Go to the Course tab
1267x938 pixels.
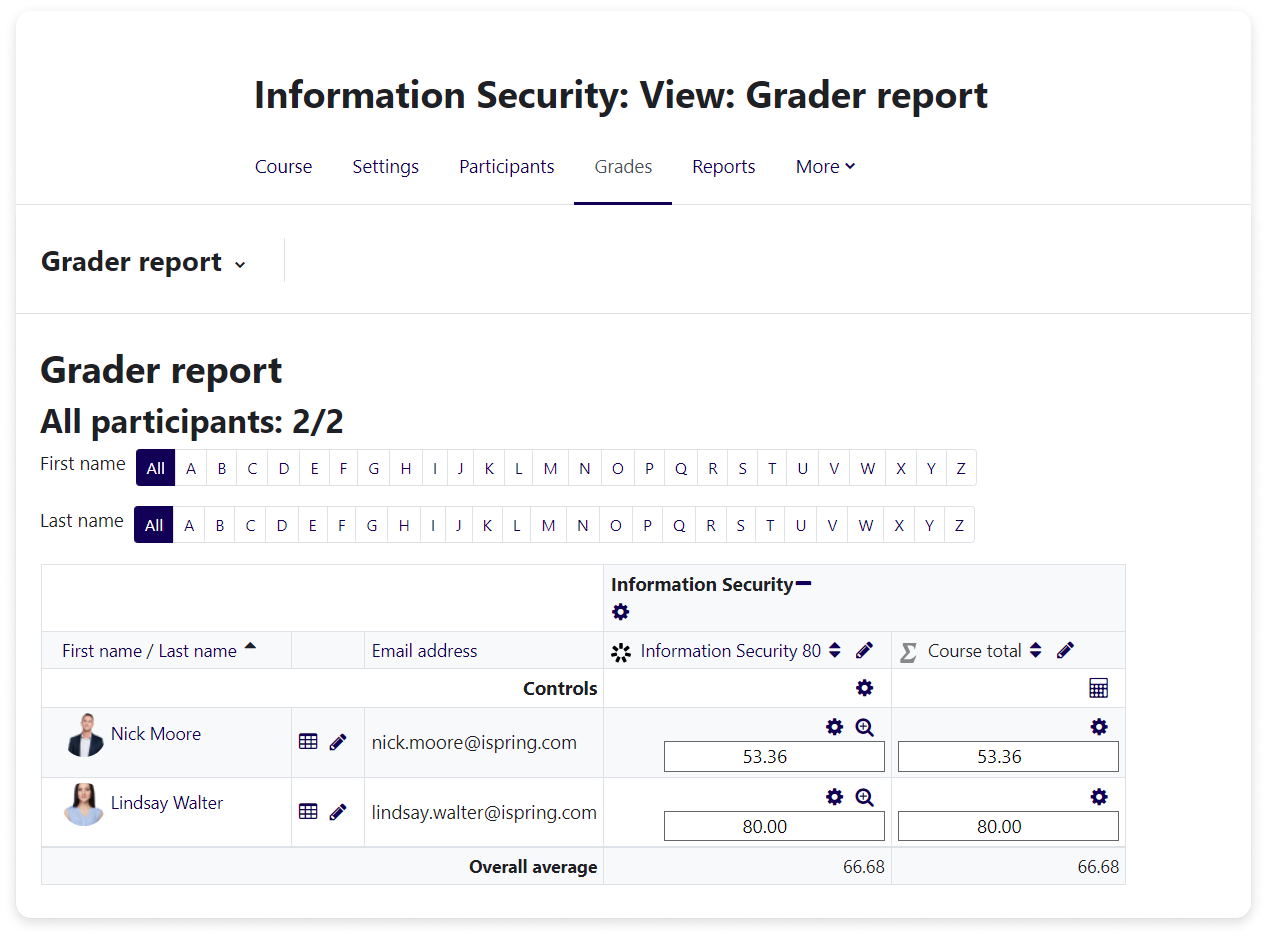click(x=283, y=167)
